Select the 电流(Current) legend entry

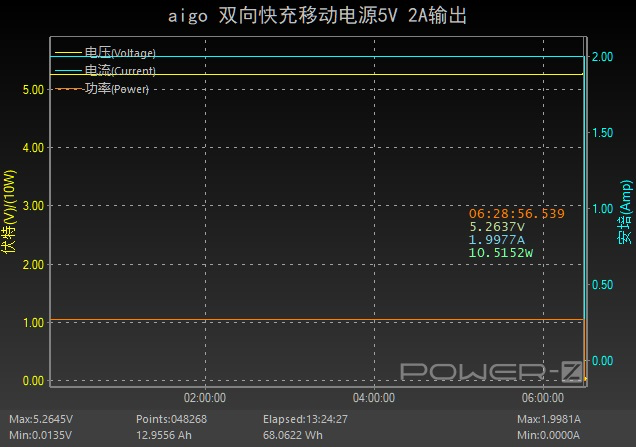coord(105,71)
